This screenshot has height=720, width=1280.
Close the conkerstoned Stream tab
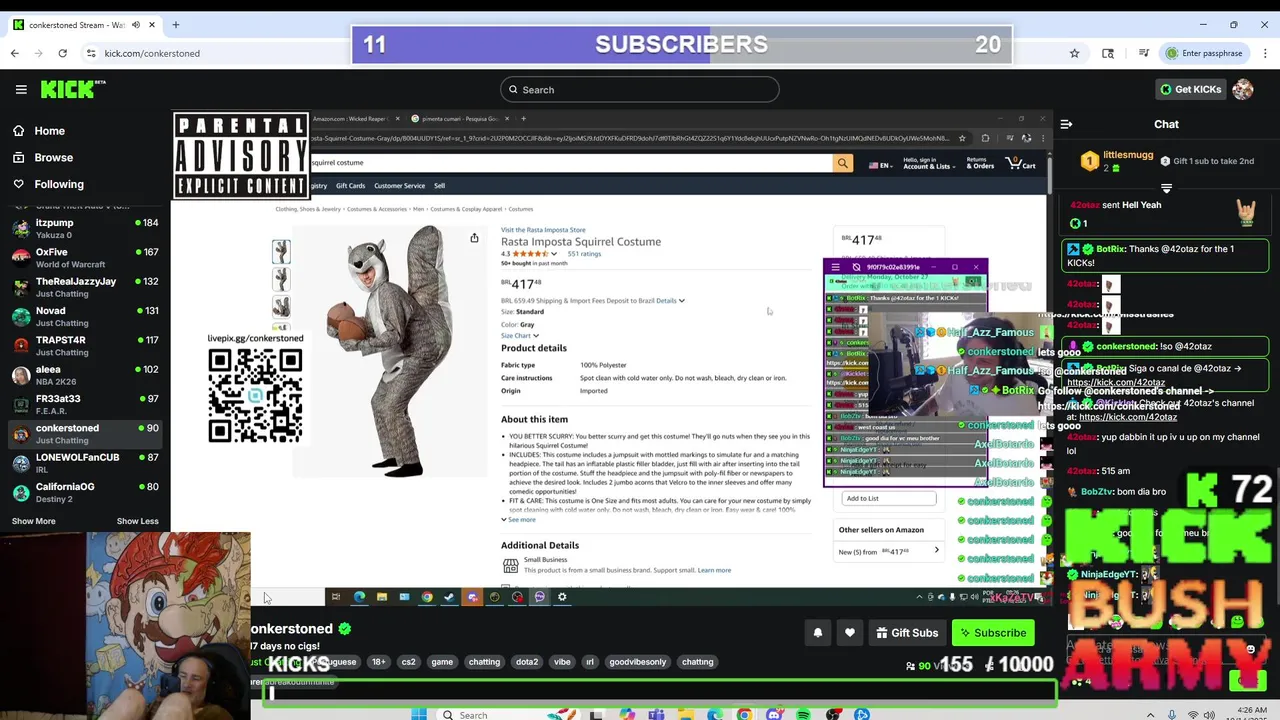pos(152,25)
